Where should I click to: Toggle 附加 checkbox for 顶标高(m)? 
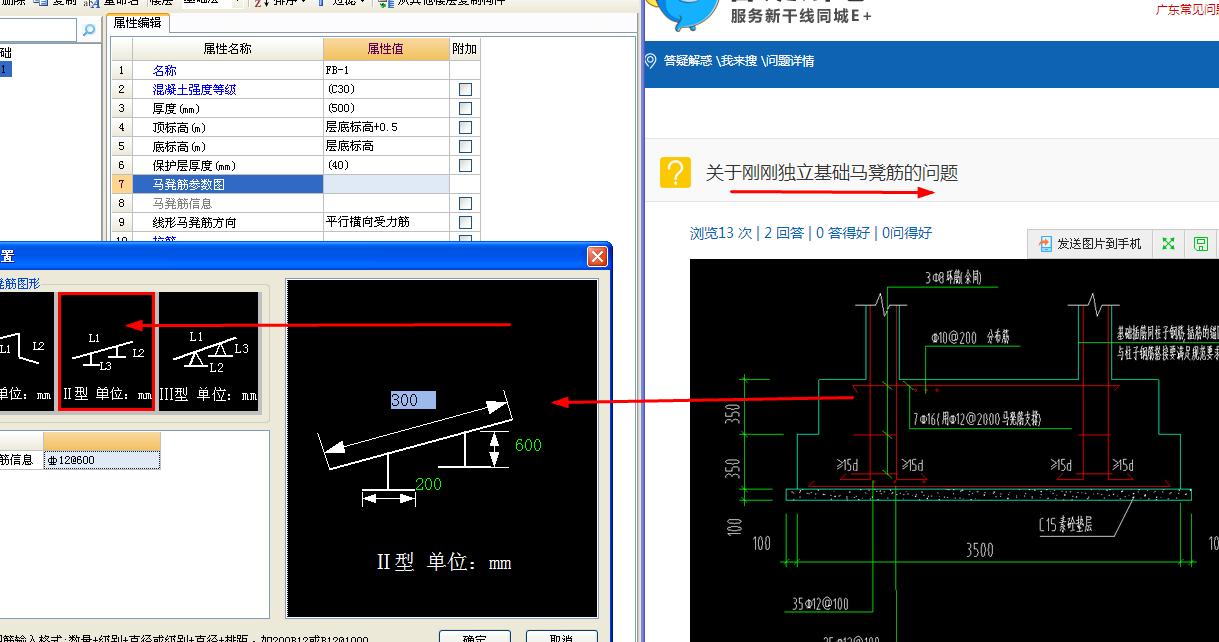point(465,128)
